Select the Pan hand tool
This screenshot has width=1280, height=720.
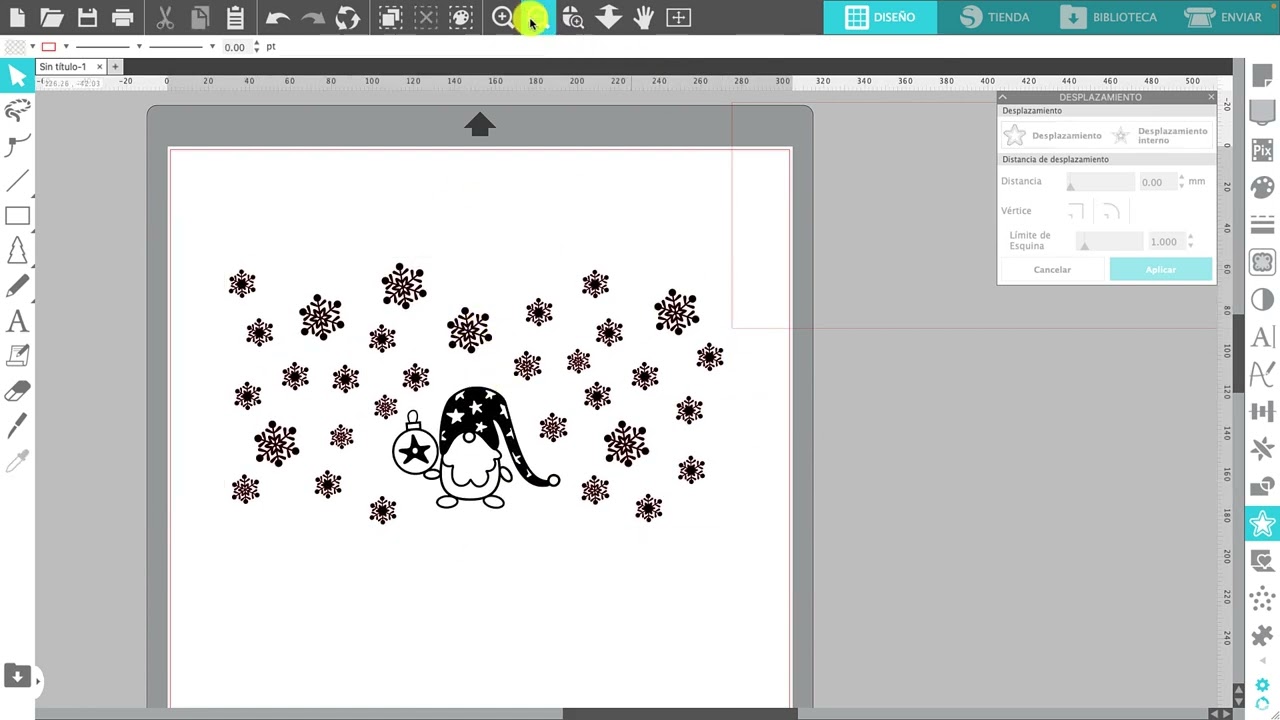pyautogui.click(x=643, y=17)
